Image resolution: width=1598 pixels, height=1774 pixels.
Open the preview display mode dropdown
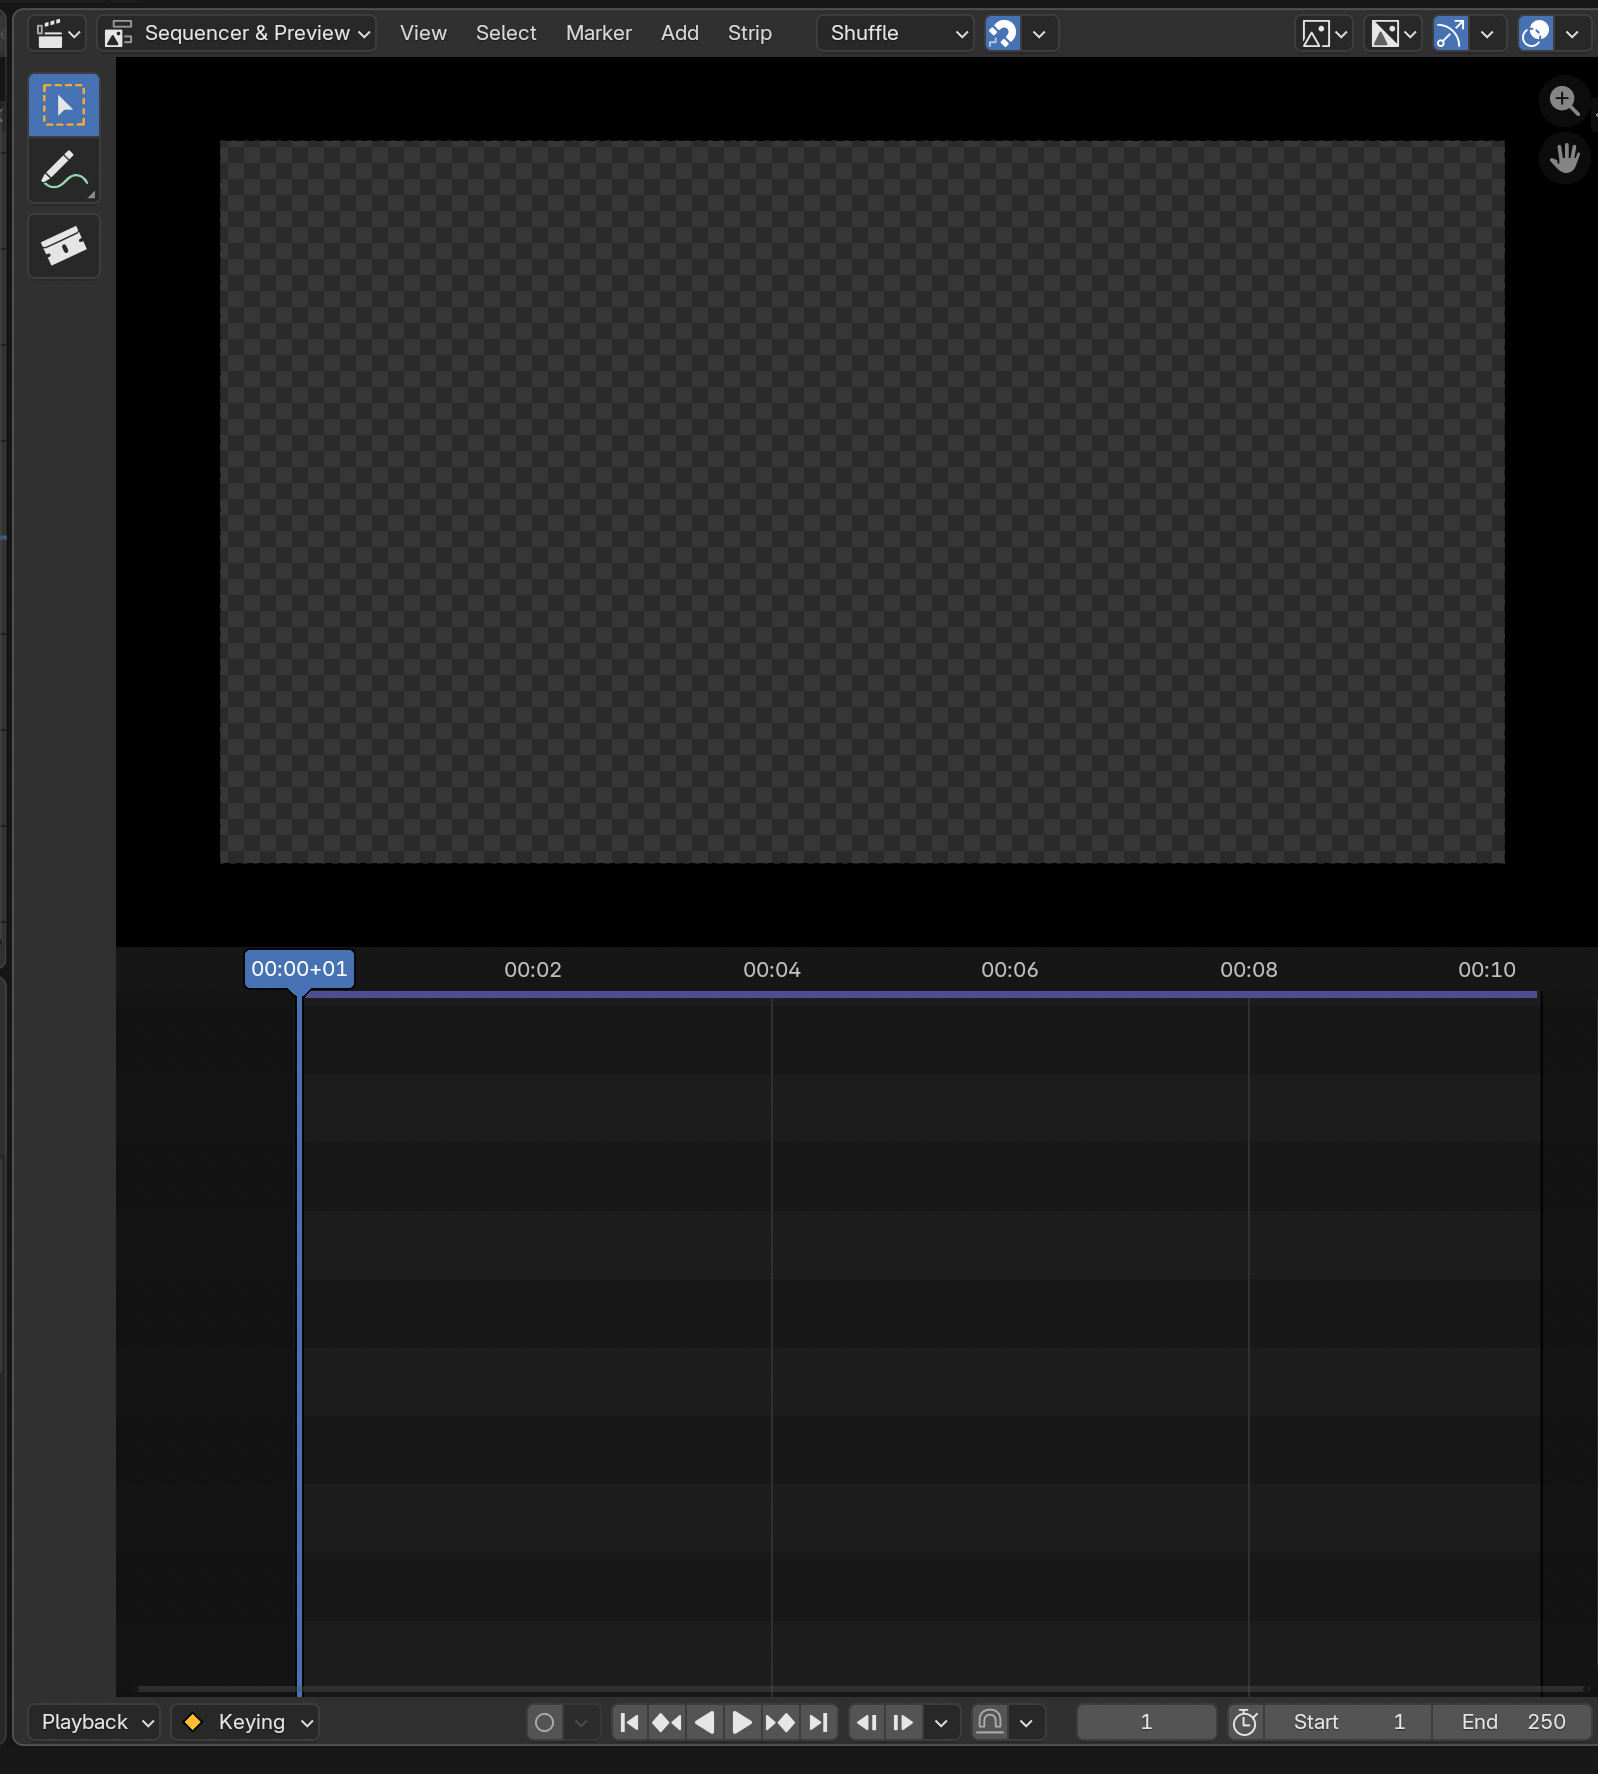click(x=1324, y=33)
